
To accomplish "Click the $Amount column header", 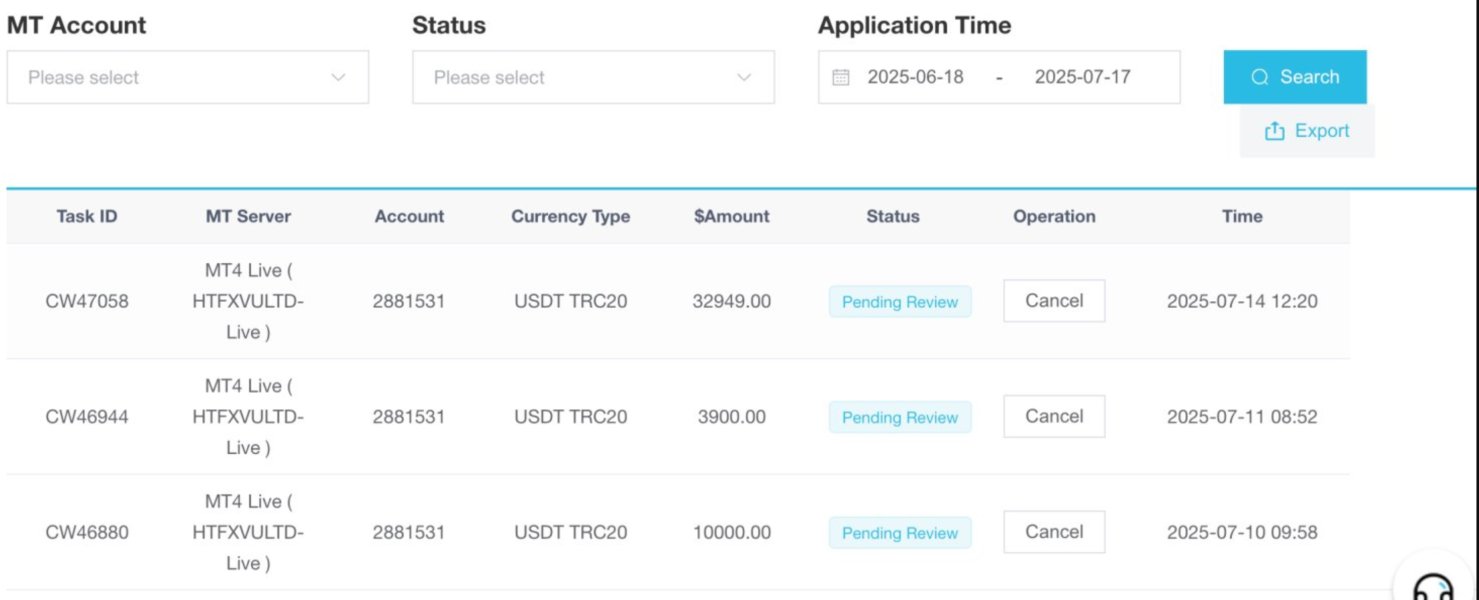I will click(732, 216).
